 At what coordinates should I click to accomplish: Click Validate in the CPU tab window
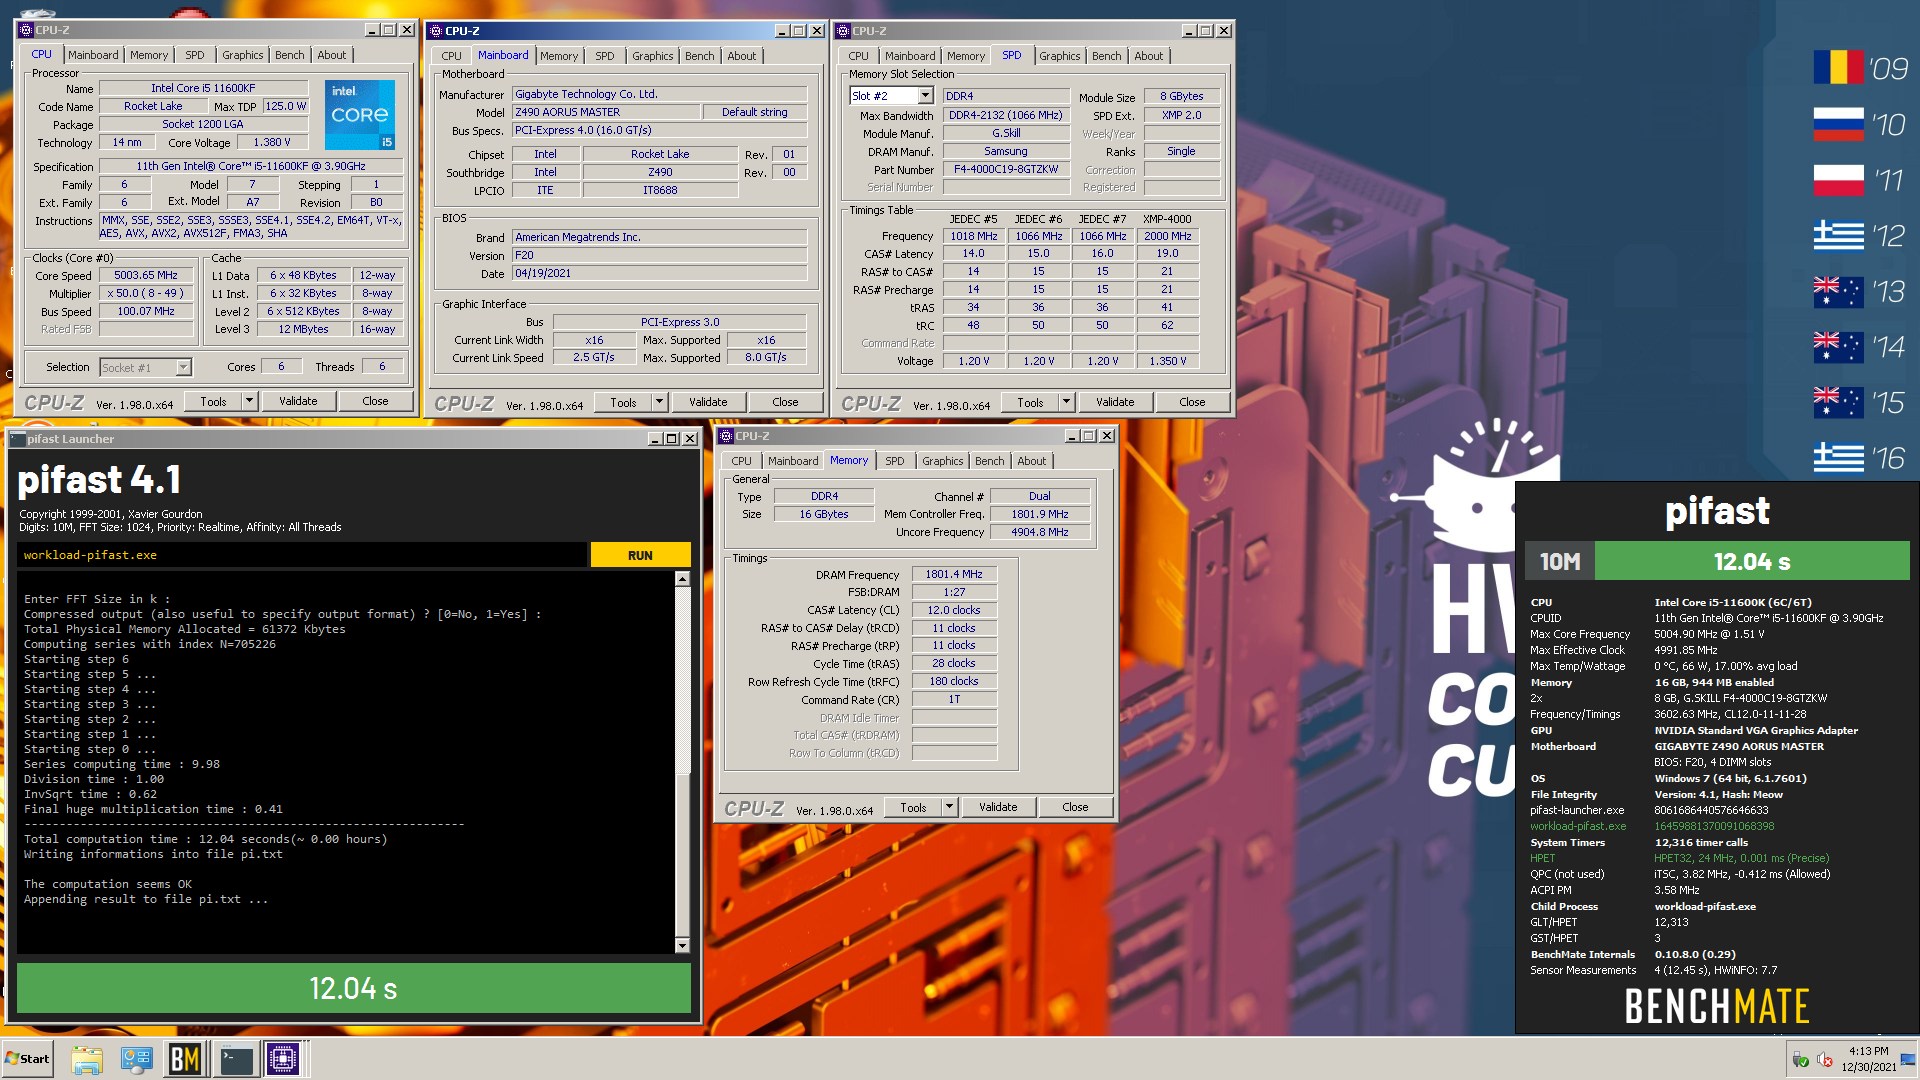pyautogui.click(x=298, y=401)
